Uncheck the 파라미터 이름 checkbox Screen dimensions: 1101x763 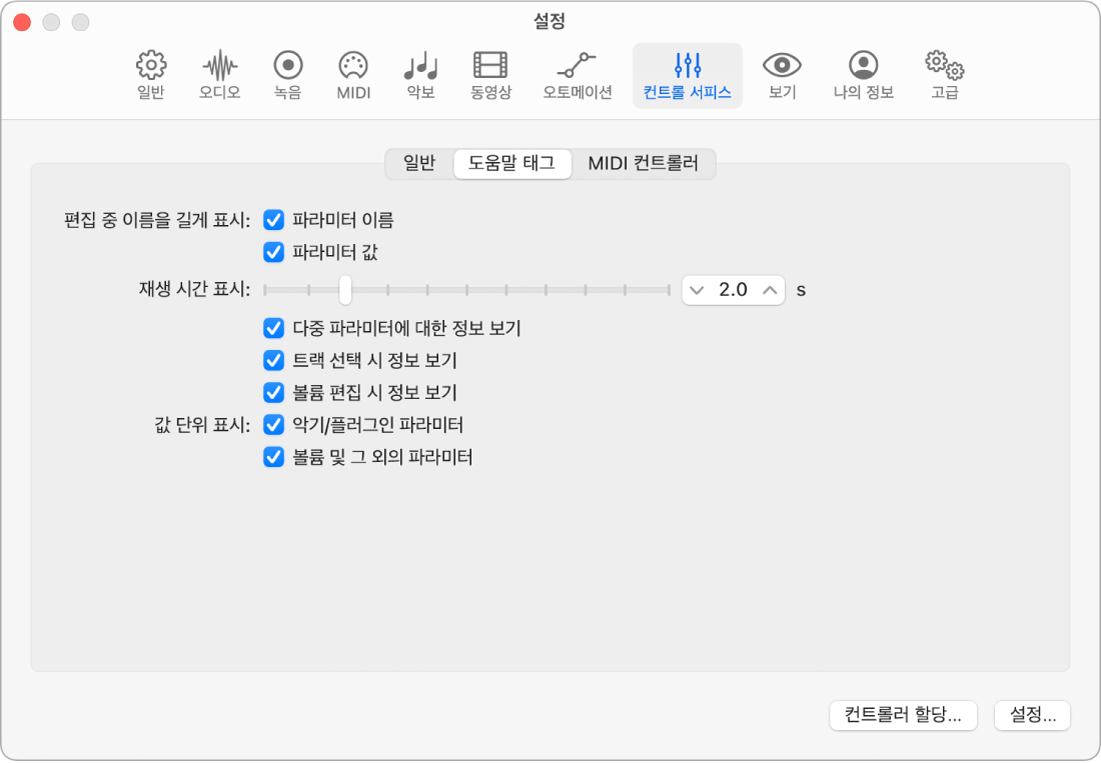point(274,220)
